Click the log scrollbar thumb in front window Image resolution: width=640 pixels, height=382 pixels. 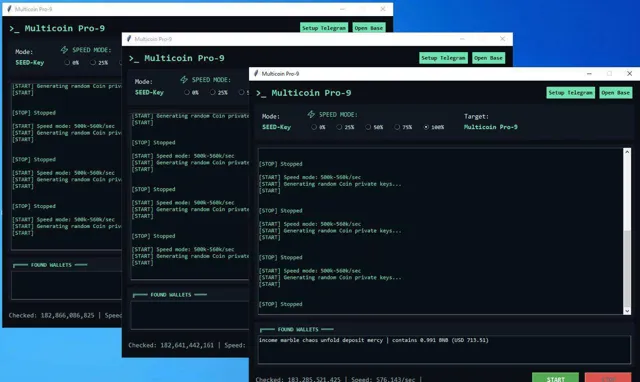627,268
